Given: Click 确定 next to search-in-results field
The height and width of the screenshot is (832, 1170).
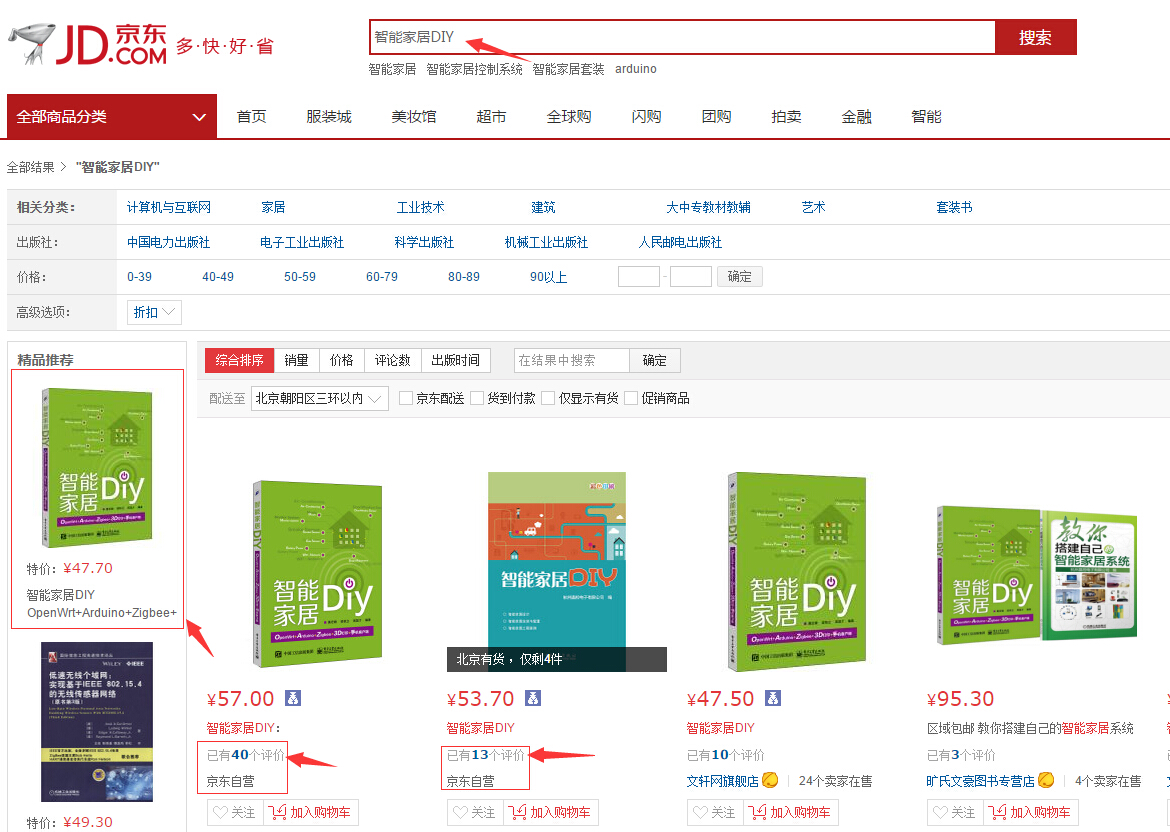Looking at the screenshot, I should pyautogui.click(x=655, y=360).
